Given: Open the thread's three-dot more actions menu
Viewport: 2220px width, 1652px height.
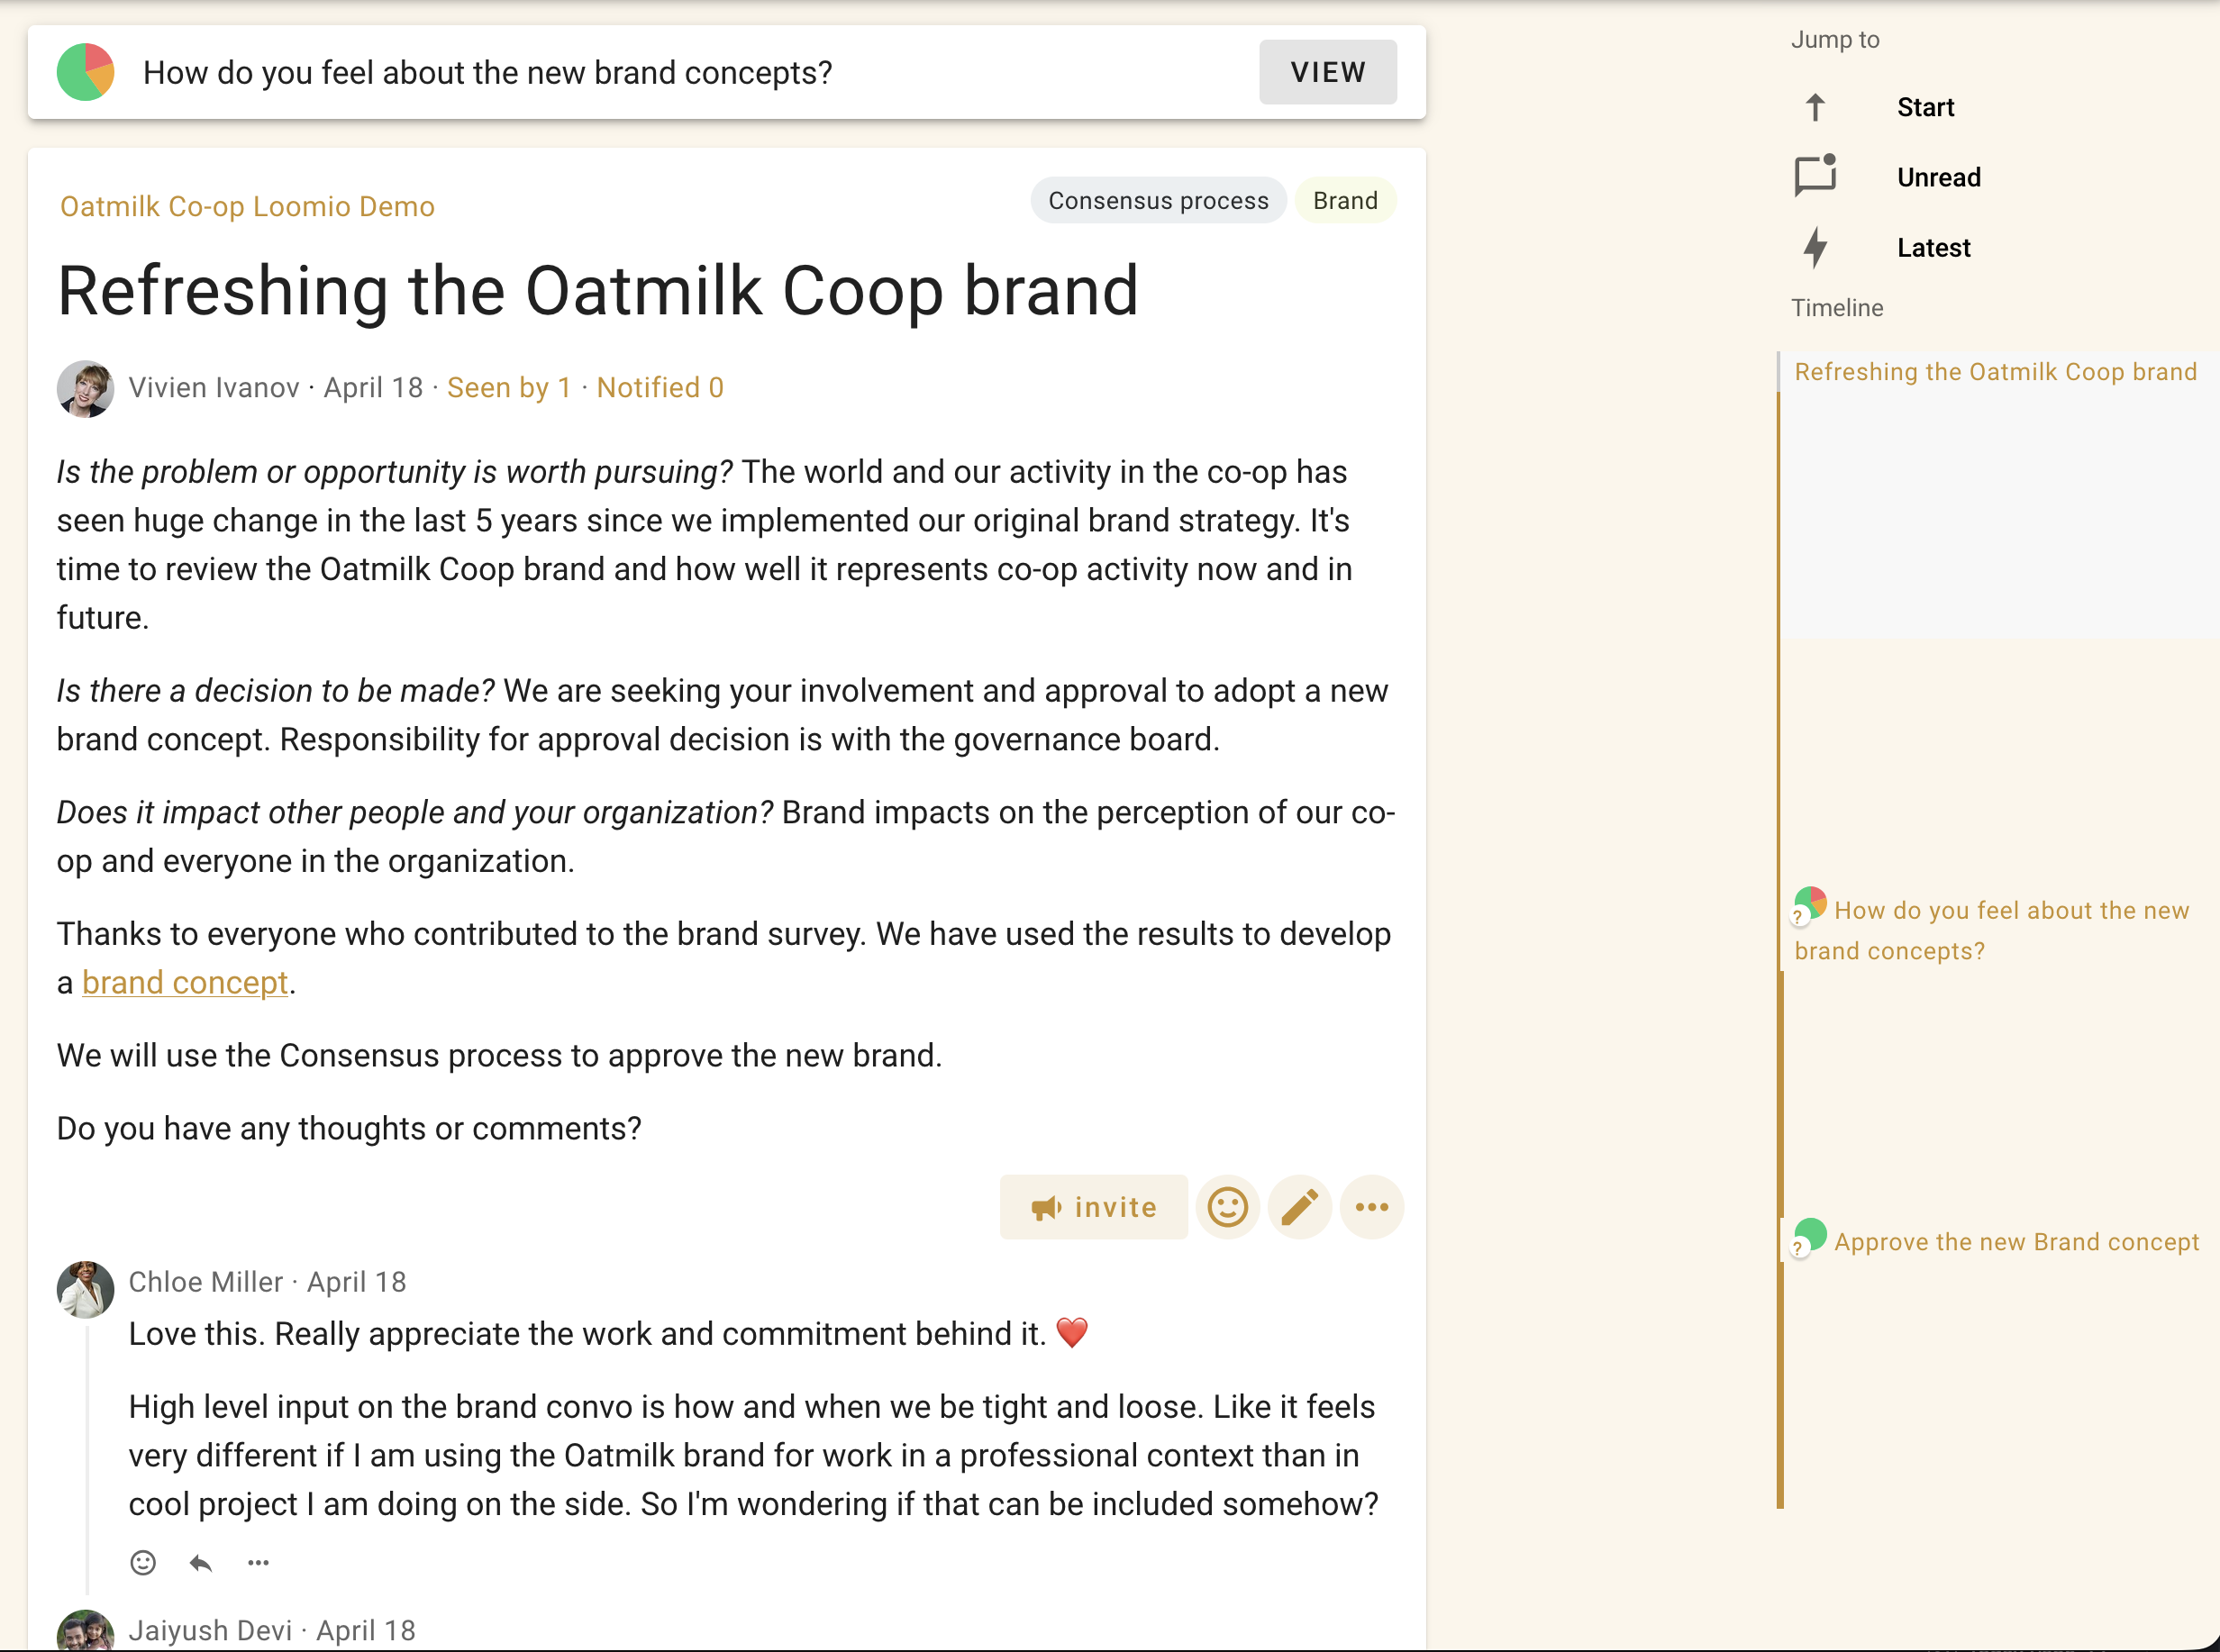Looking at the screenshot, I should tap(1371, 1207).
